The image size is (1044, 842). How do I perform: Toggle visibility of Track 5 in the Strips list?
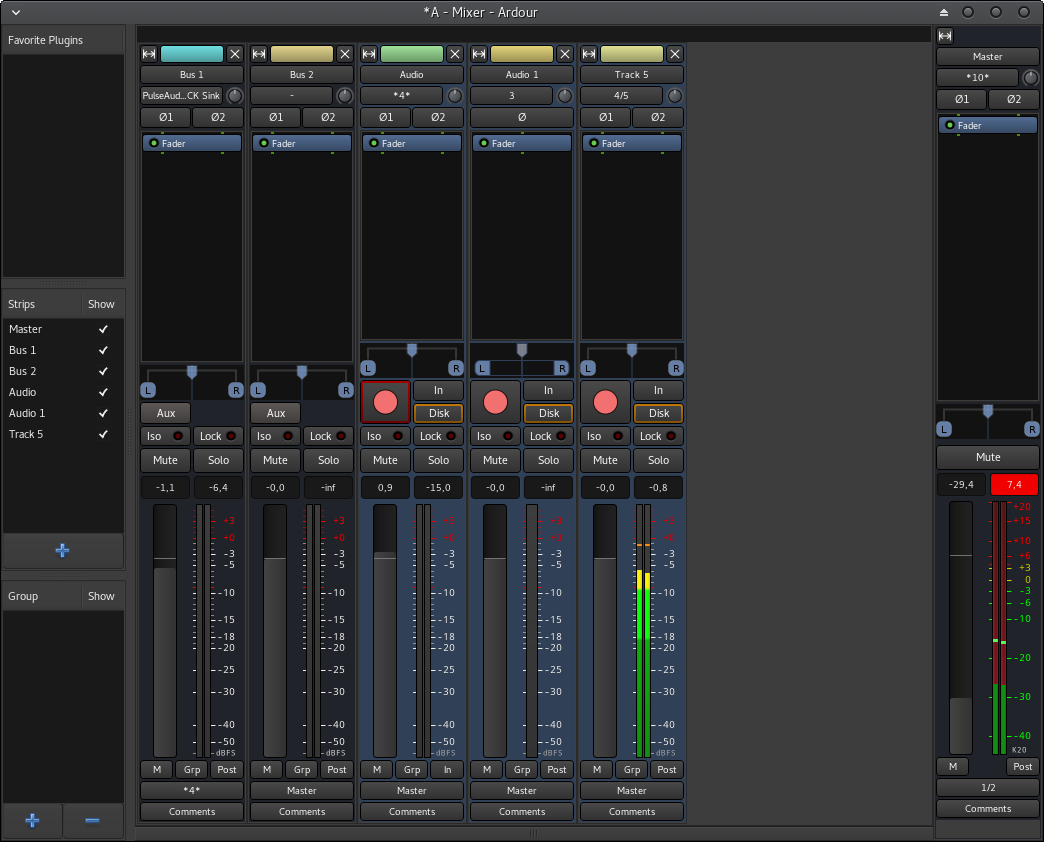[102, 434]
